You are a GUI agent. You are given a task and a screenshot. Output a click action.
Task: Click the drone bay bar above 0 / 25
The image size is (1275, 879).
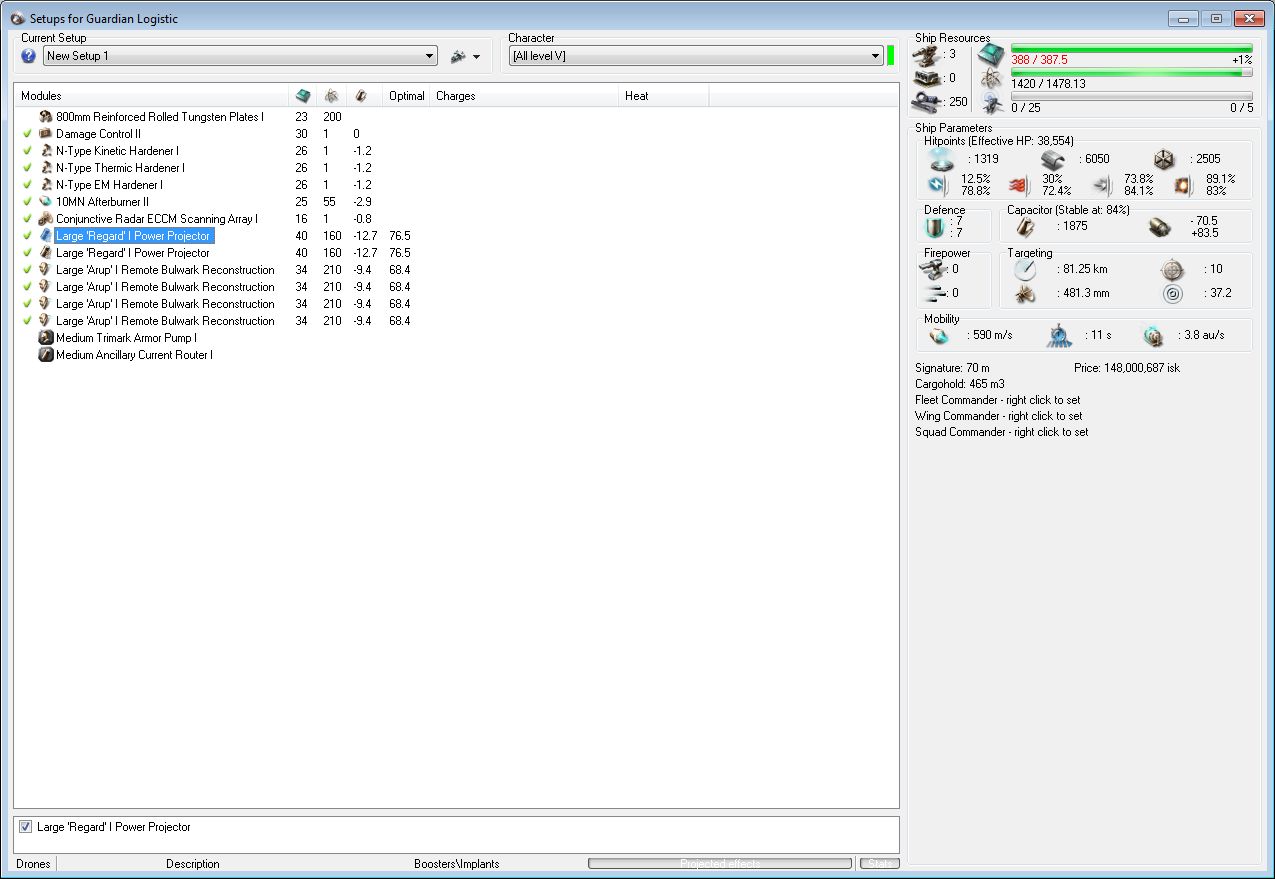[1132, 96]
